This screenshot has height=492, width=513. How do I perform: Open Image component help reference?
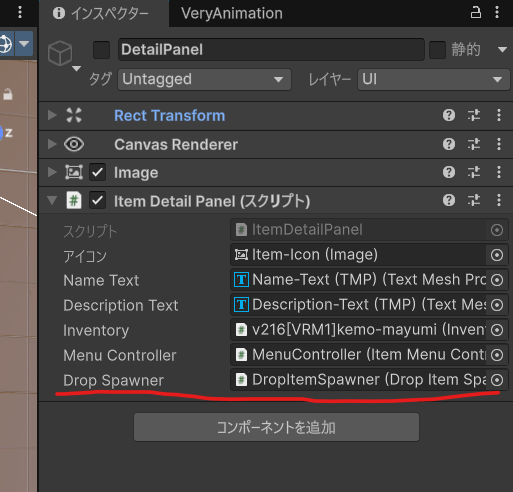tap(449, 172)
